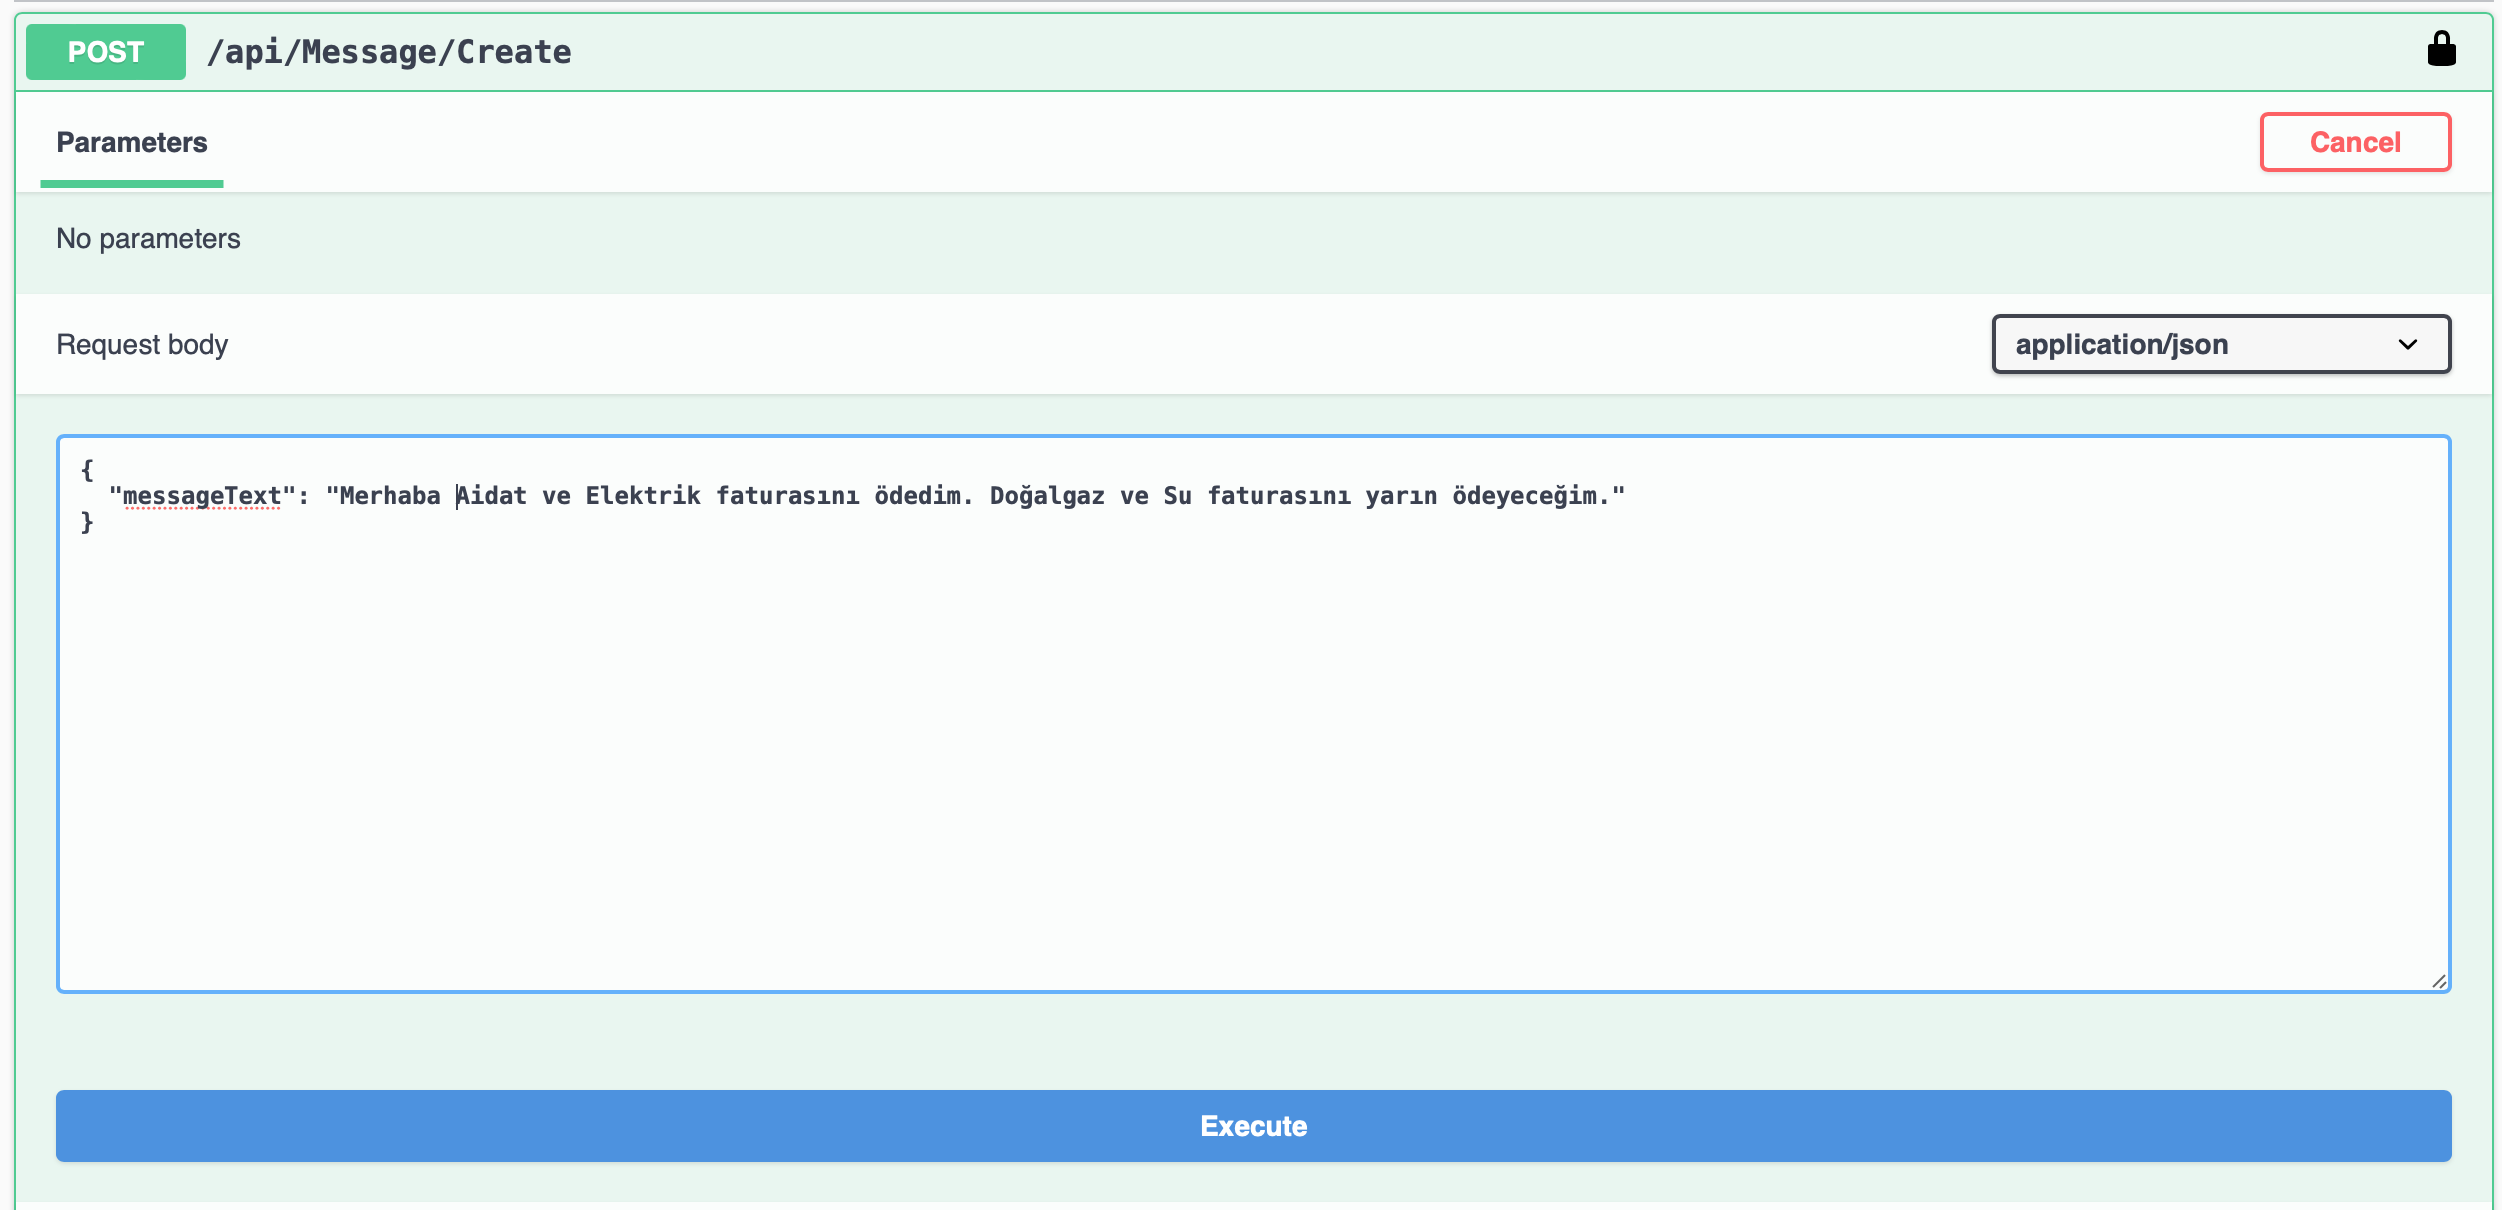Screen dimensions: 2502x1210
Task: Collapse the /api/Message/Create operation panel
Action: [x=390, y=51]
